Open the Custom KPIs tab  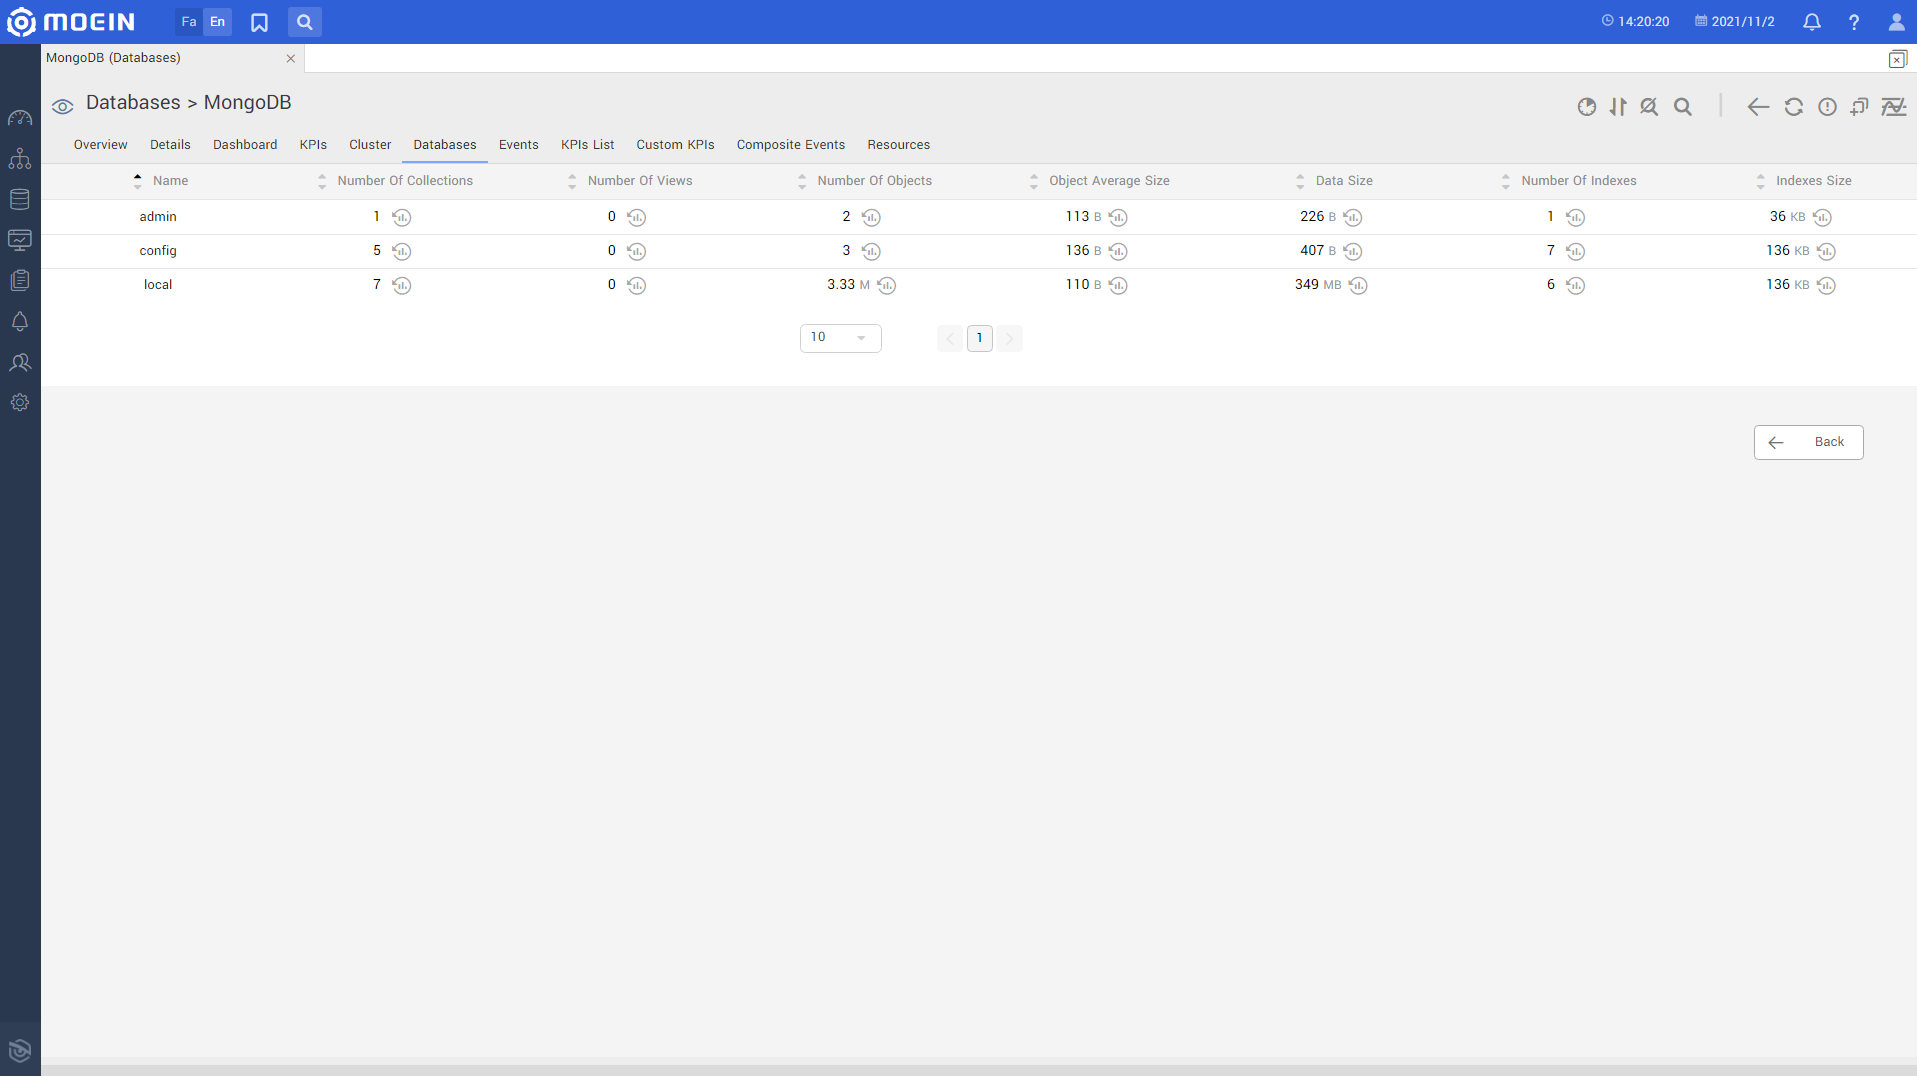[x=676, y=145]
